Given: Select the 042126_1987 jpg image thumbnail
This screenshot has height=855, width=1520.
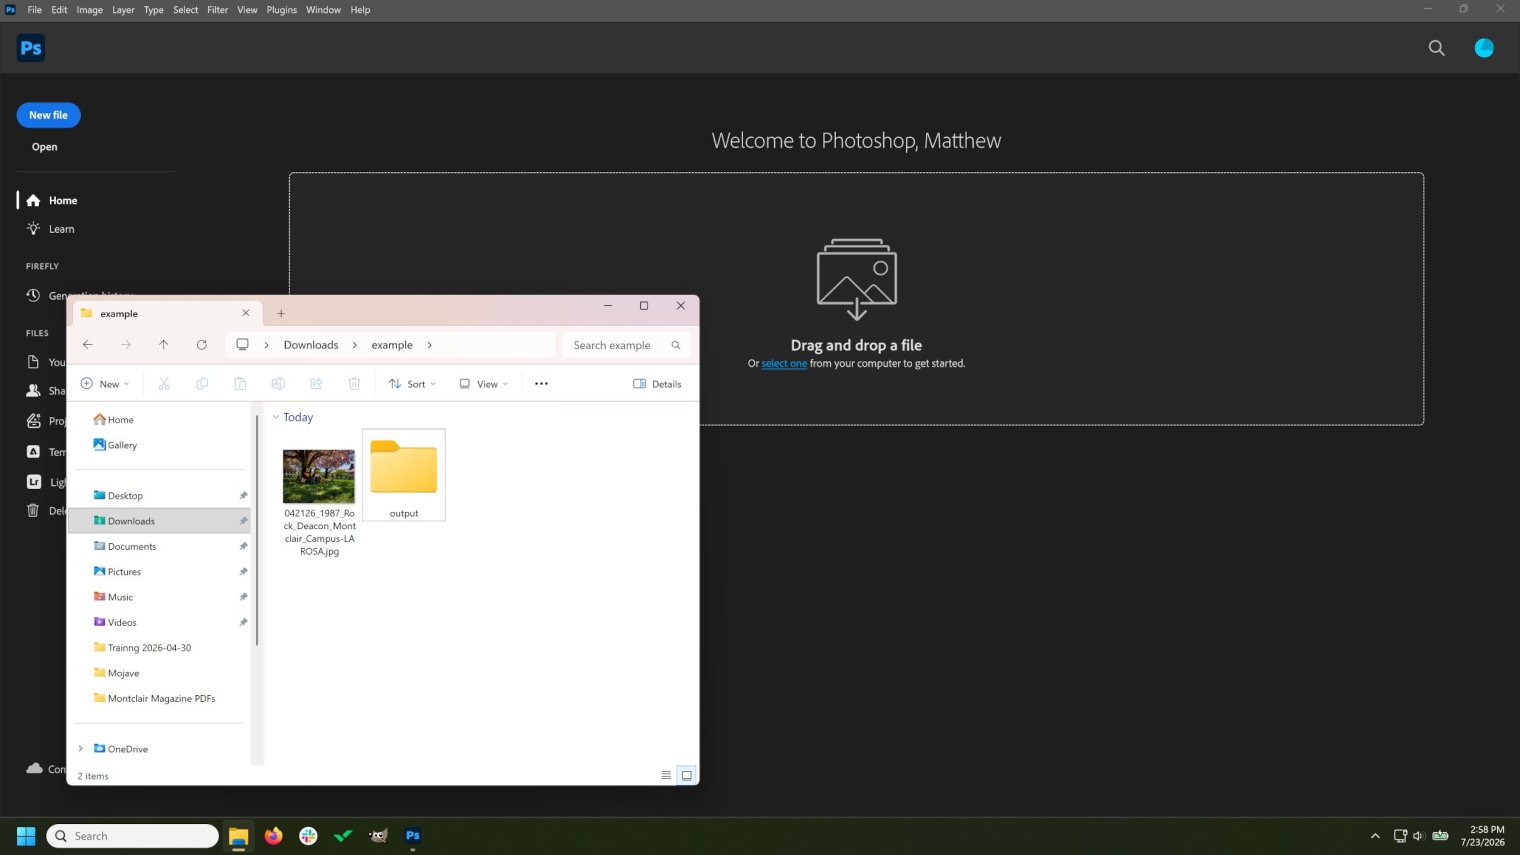Looking at the screenshot, I should click(319, 476).
